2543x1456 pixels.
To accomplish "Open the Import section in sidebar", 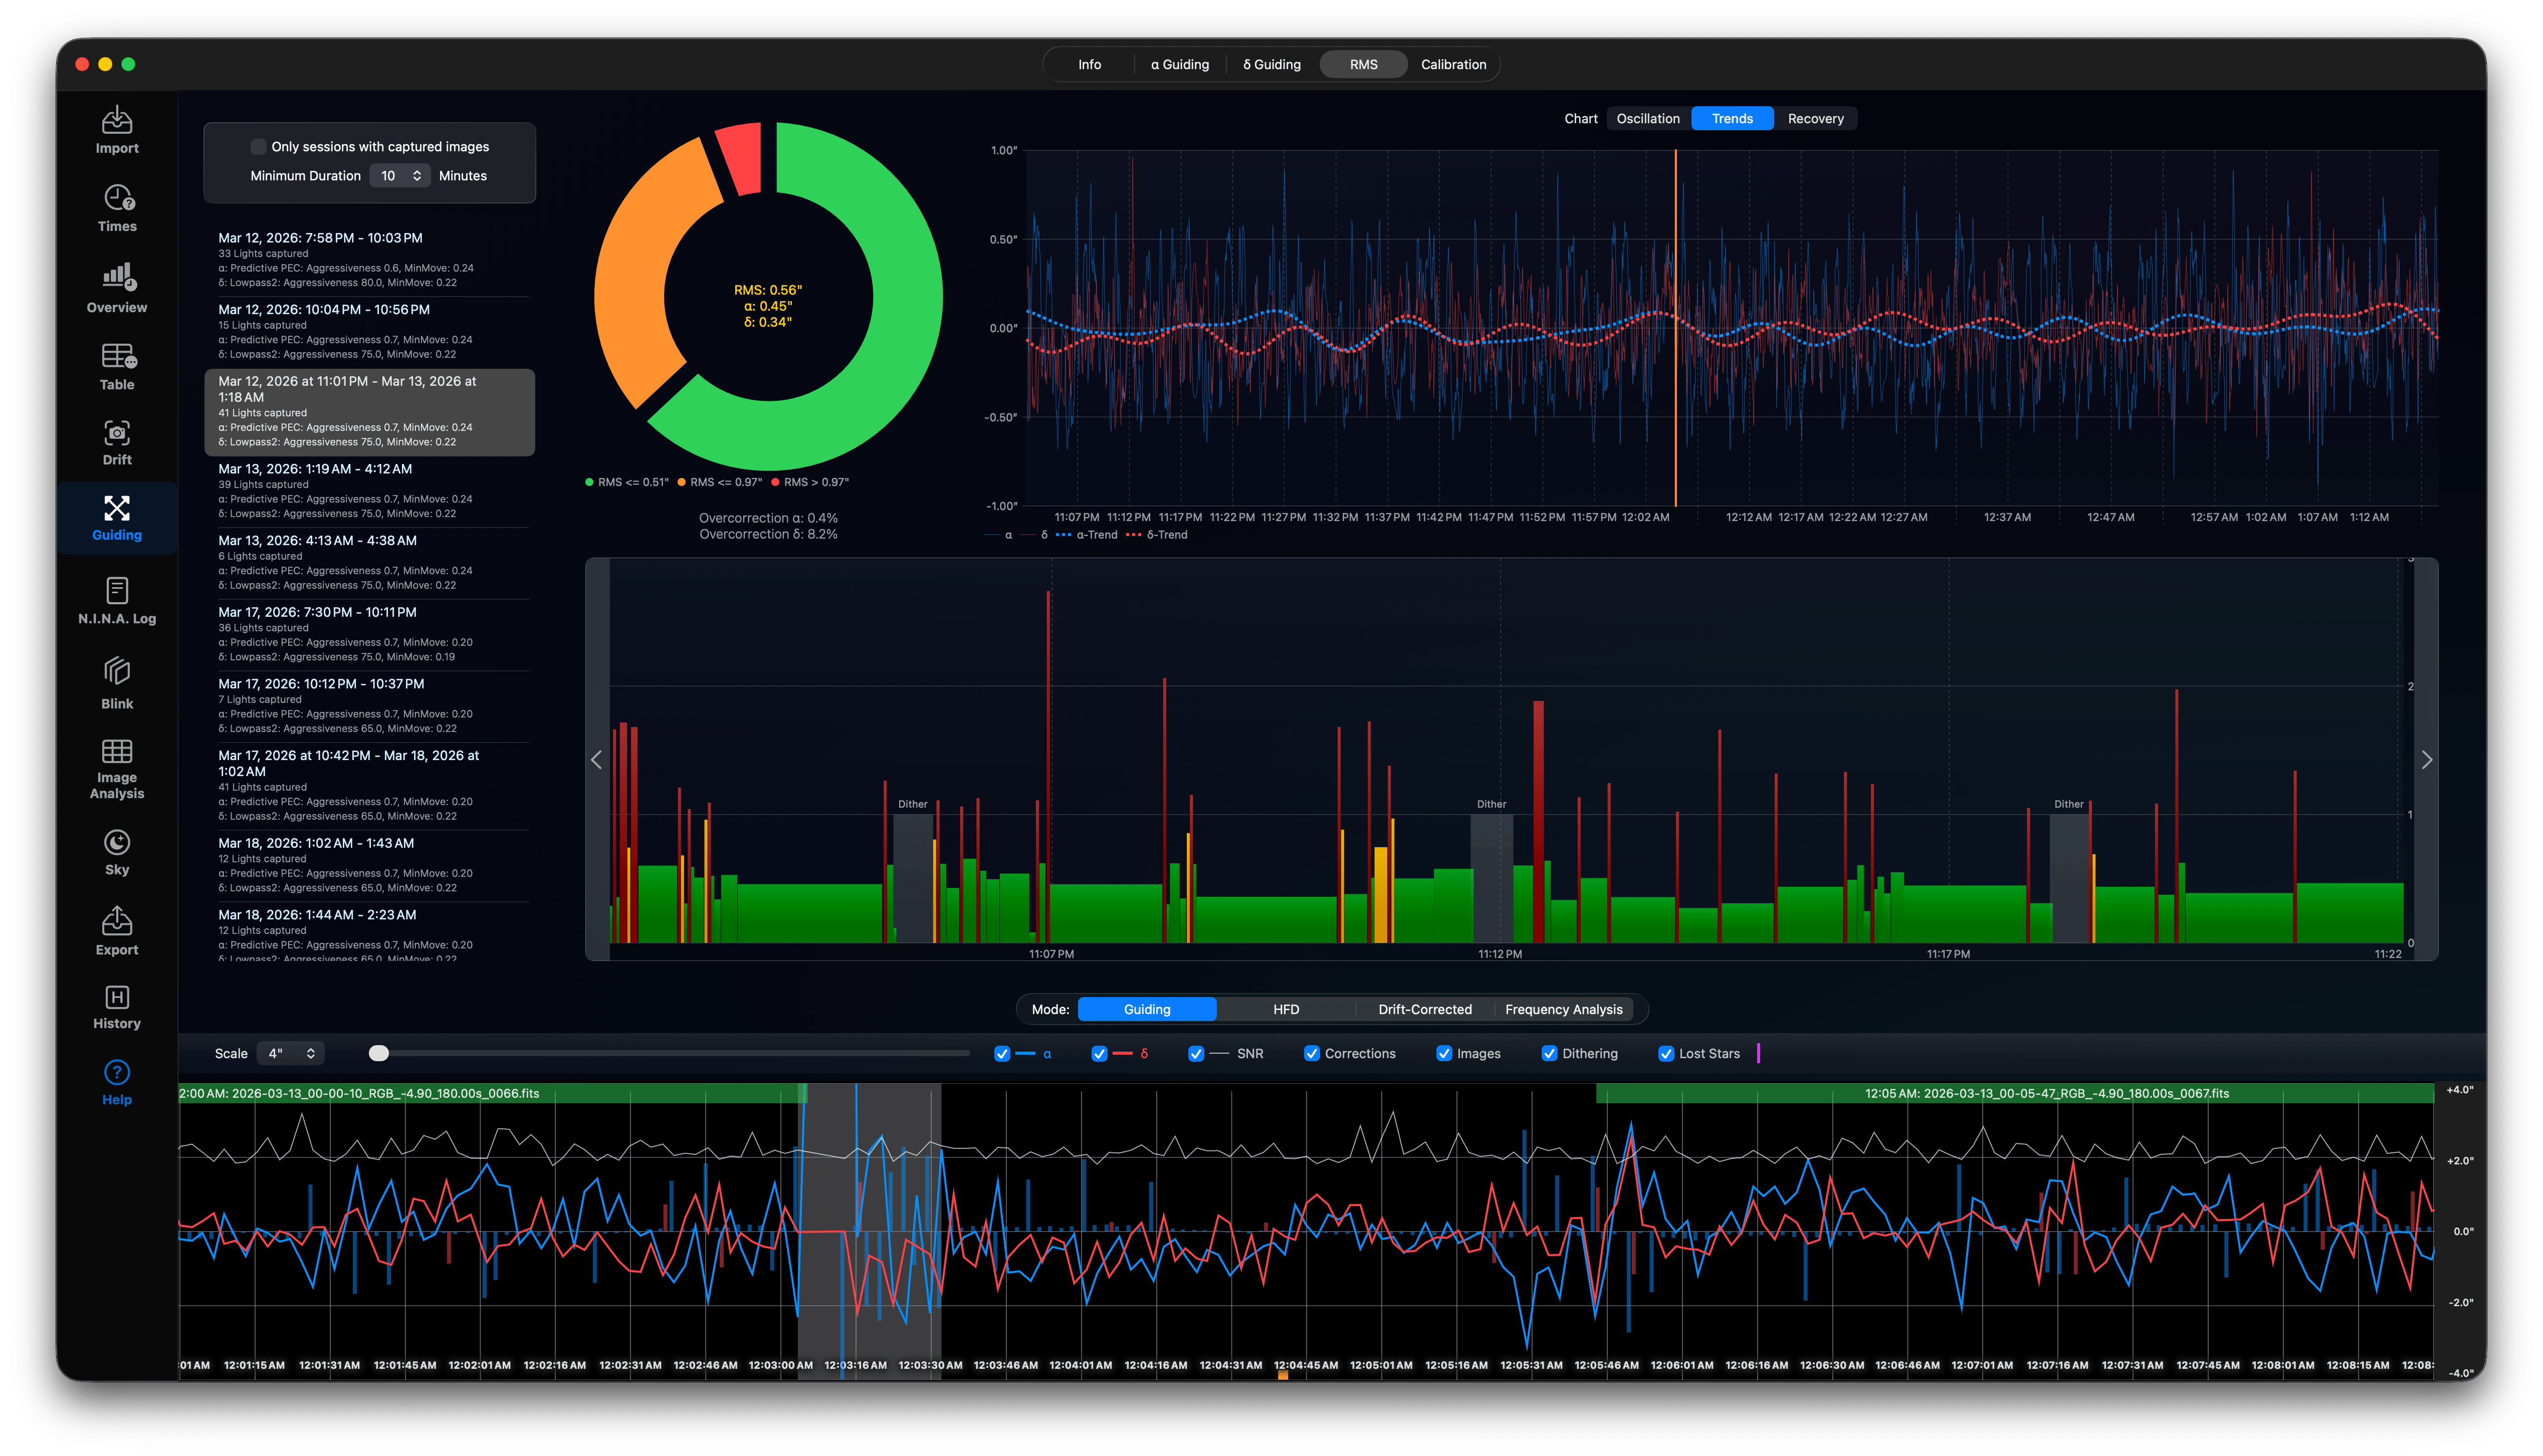I will pos(117,130).
